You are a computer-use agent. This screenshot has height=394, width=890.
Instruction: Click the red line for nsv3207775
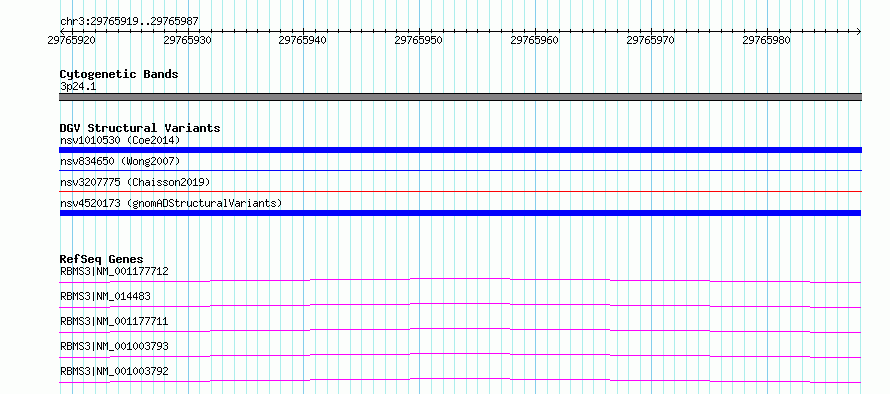pos(460,191)
